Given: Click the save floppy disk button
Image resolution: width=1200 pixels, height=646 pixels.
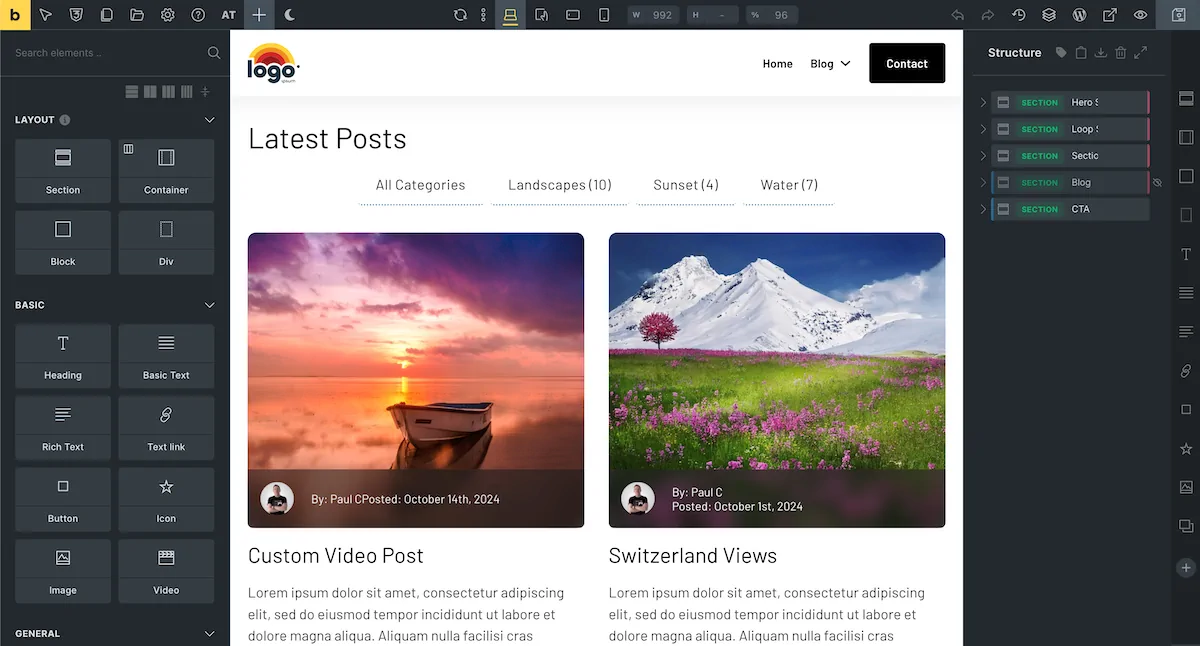Looking at the screenshot, I should pos(1178,15).
